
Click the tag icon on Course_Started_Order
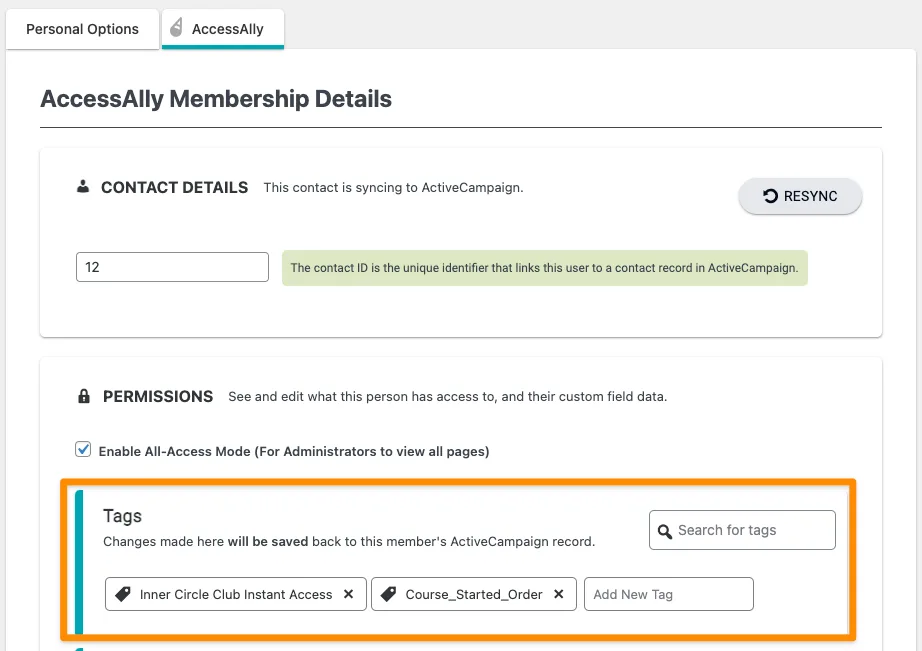(x=389, y=593)
